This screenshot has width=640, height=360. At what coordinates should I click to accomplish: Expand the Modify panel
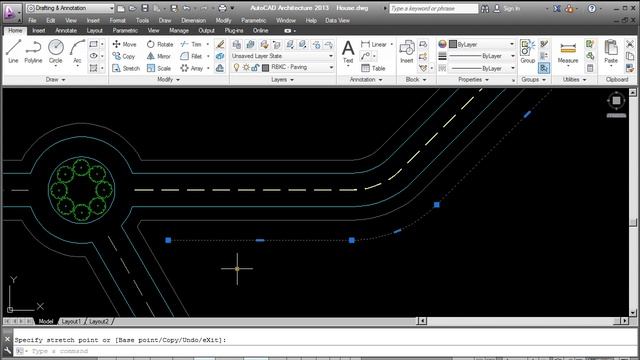(x=169, y=80)
